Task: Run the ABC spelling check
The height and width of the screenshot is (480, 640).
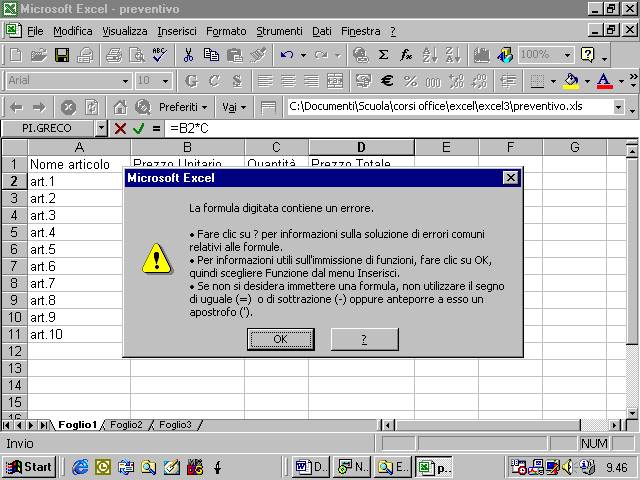Action: coord(160,55)
